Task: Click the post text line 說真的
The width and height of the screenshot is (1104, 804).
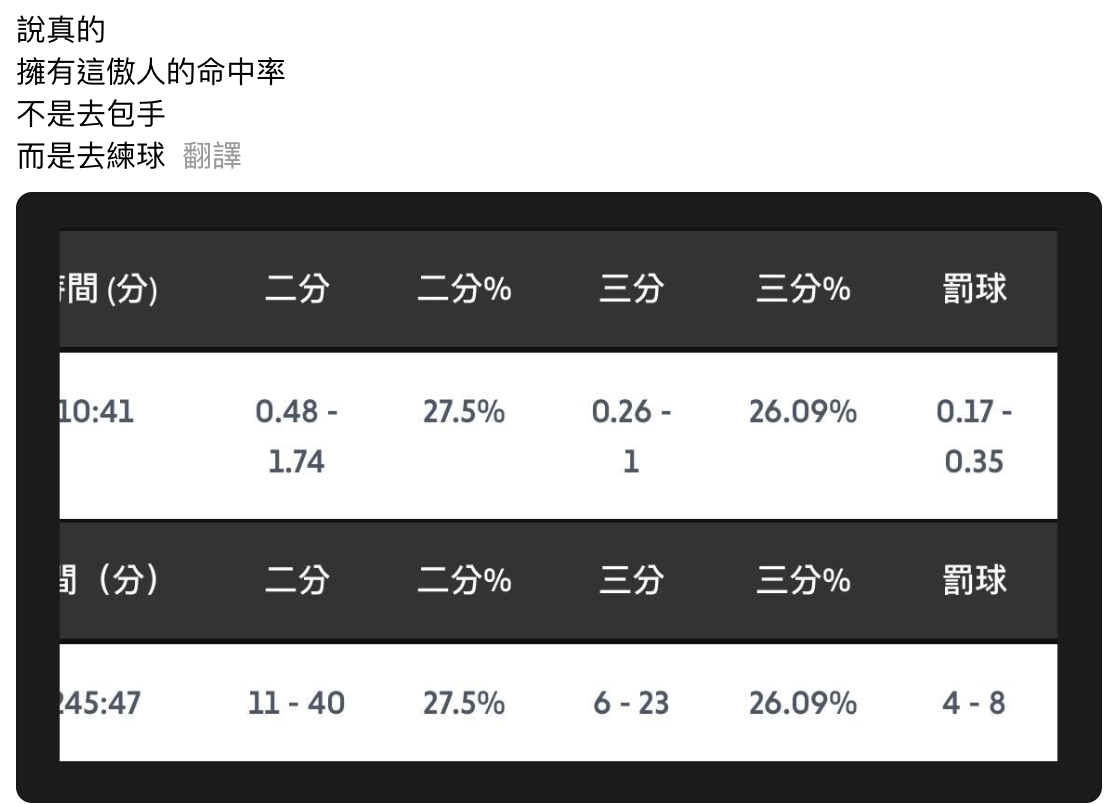Action: pyautogui.click(x=61, y=30)
